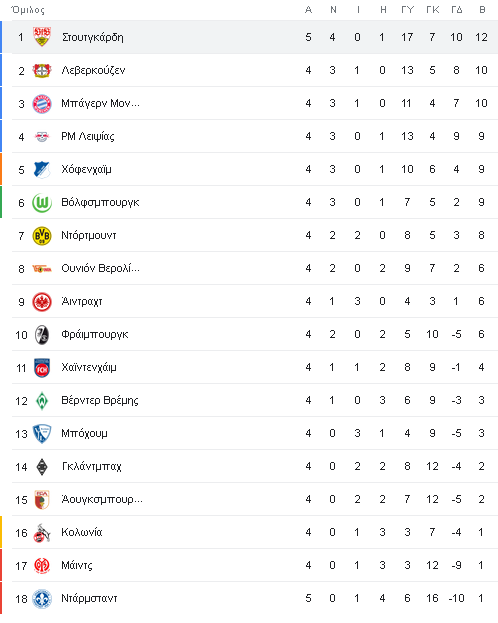Select the Β points column header
Screen dimensions: 498x623
click(482, 10)
